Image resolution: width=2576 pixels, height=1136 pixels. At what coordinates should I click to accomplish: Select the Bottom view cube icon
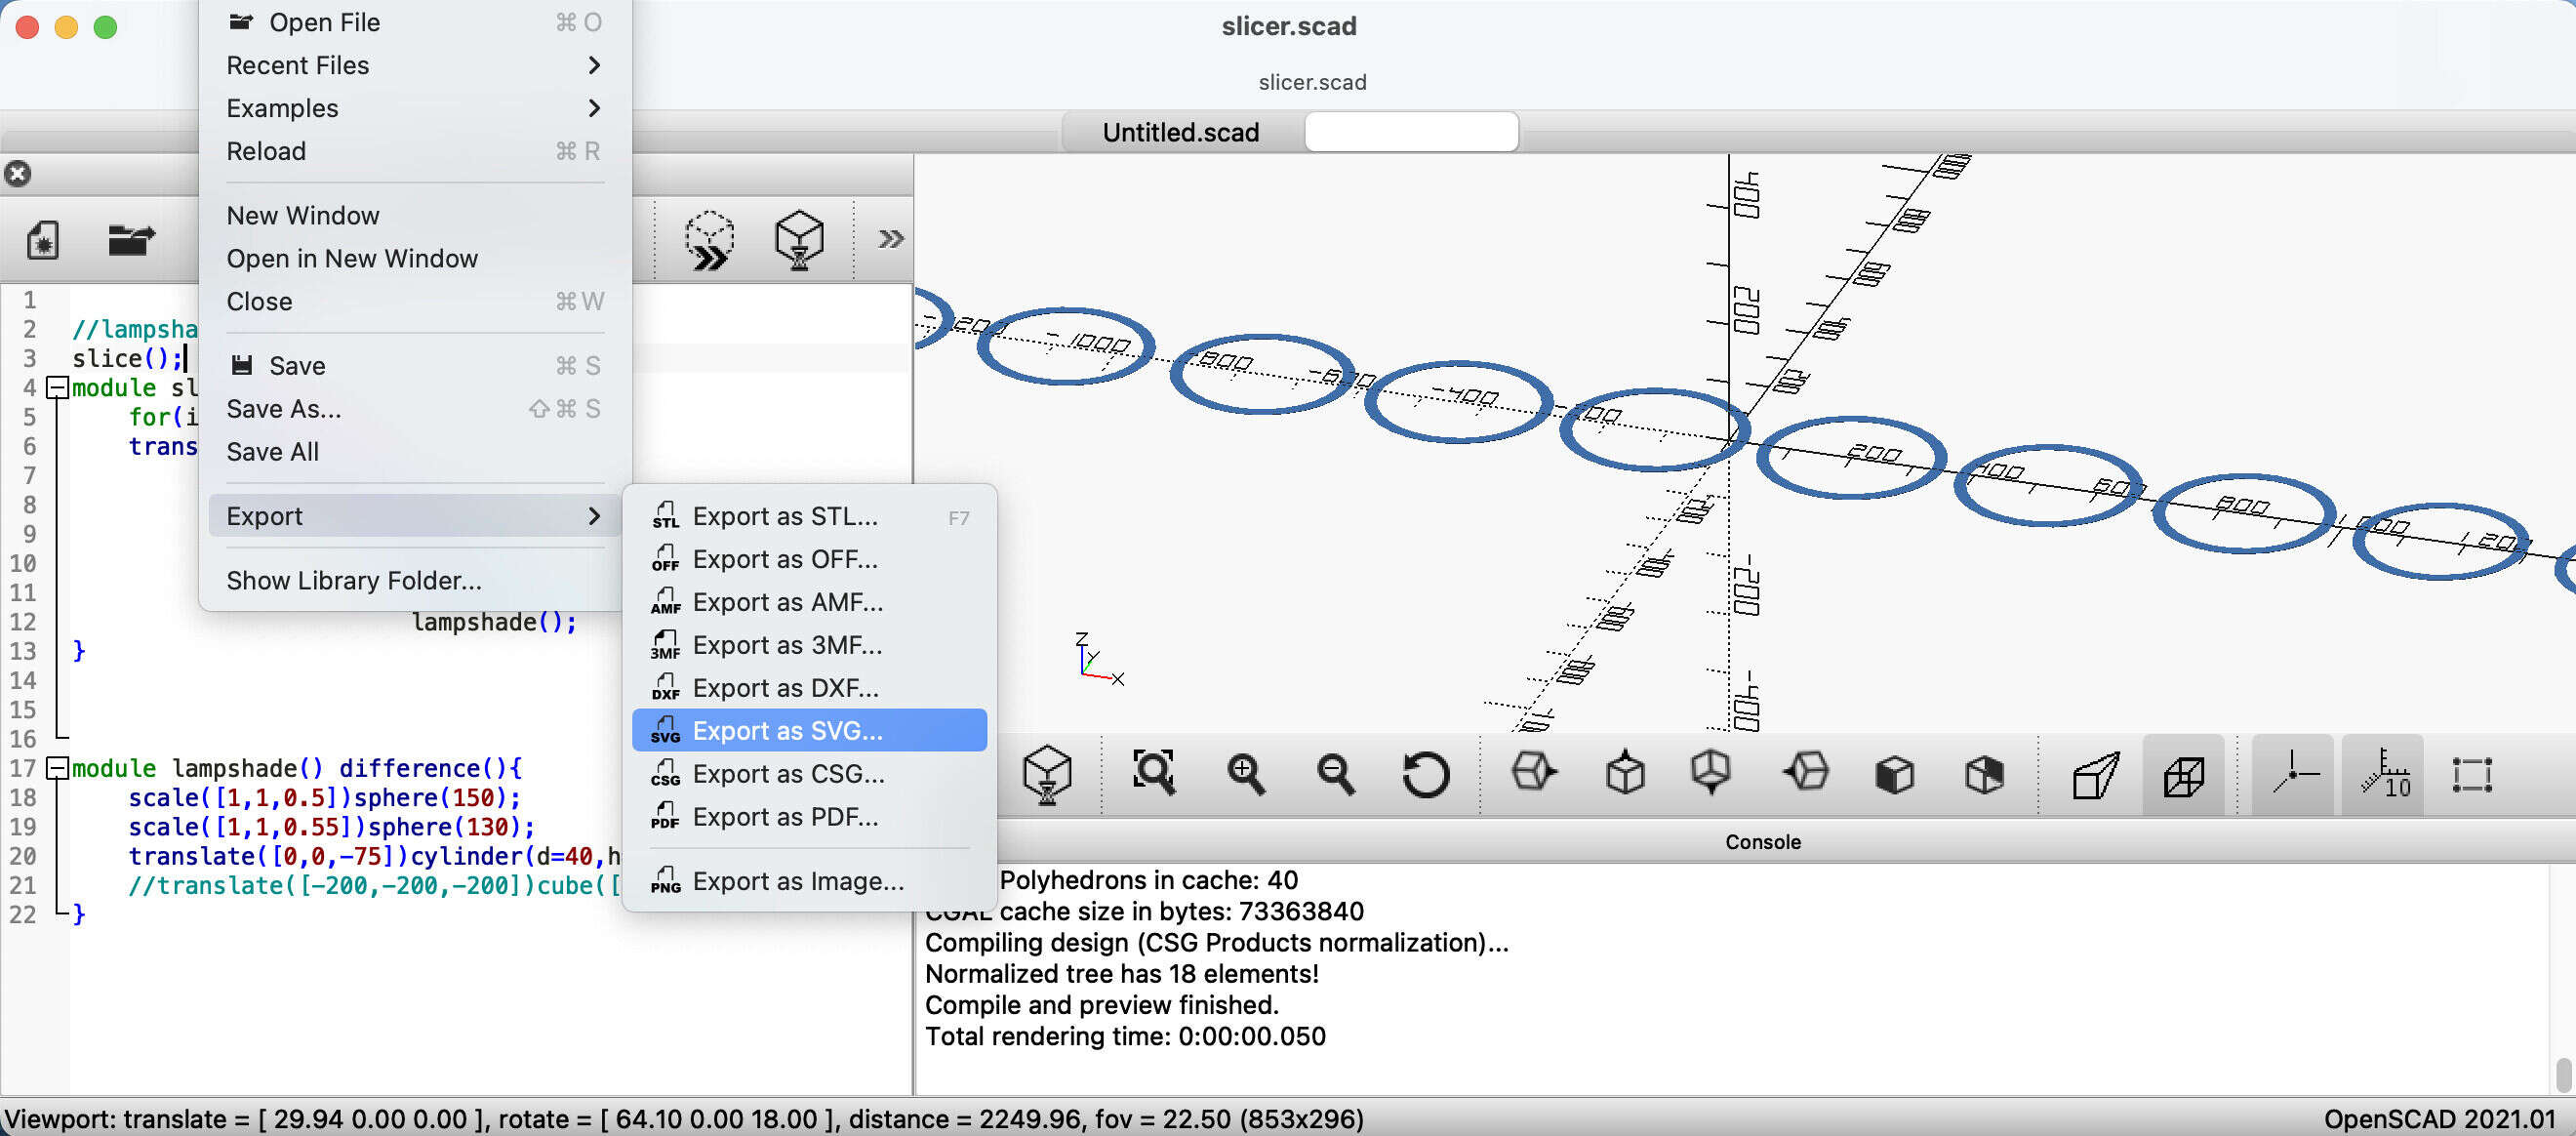pos(1711,773)
